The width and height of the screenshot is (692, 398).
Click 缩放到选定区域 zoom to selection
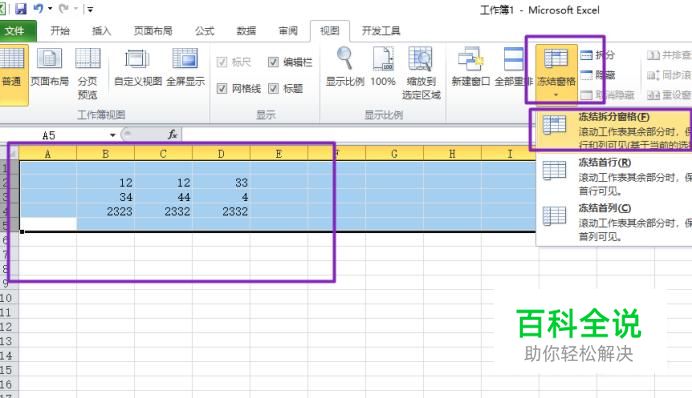pyautogui.click(x=421, y=73)
